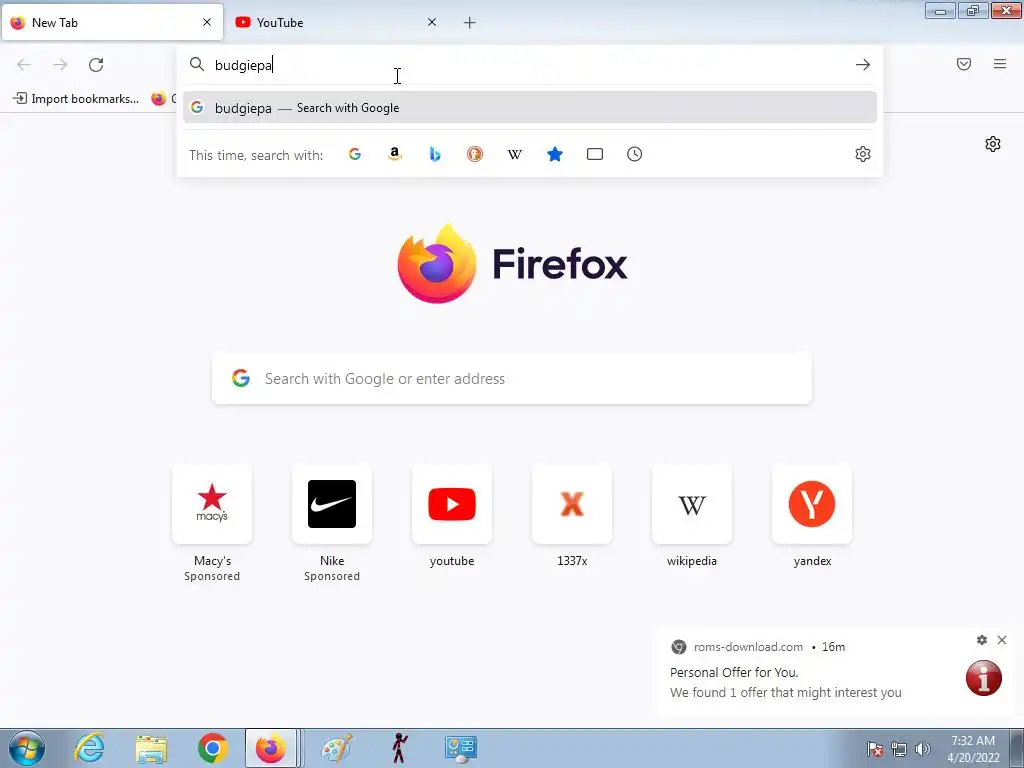Click the network tray icon

click(899, 749)
